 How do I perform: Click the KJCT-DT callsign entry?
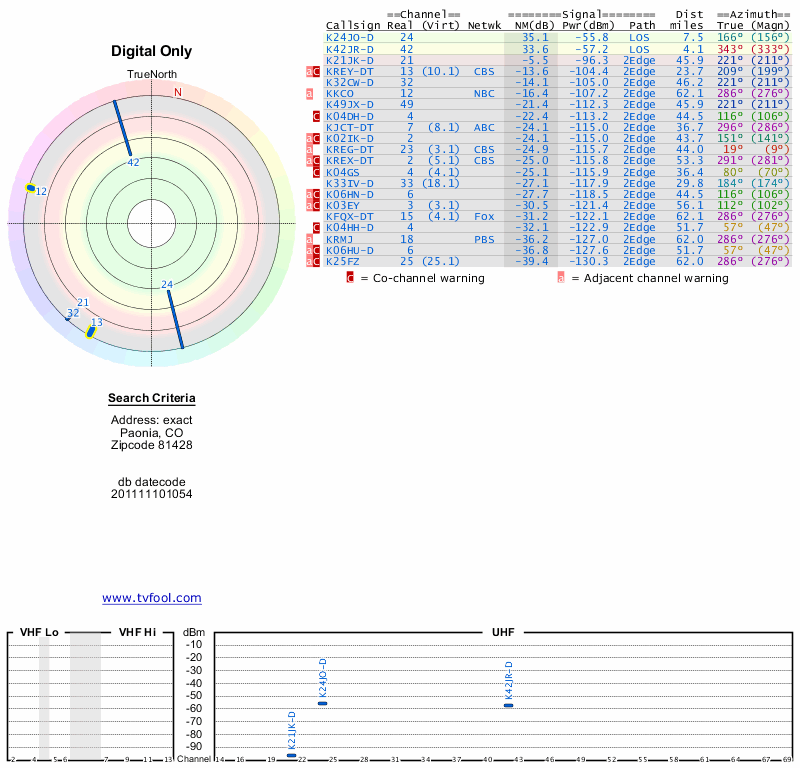[x=349, y=127]
